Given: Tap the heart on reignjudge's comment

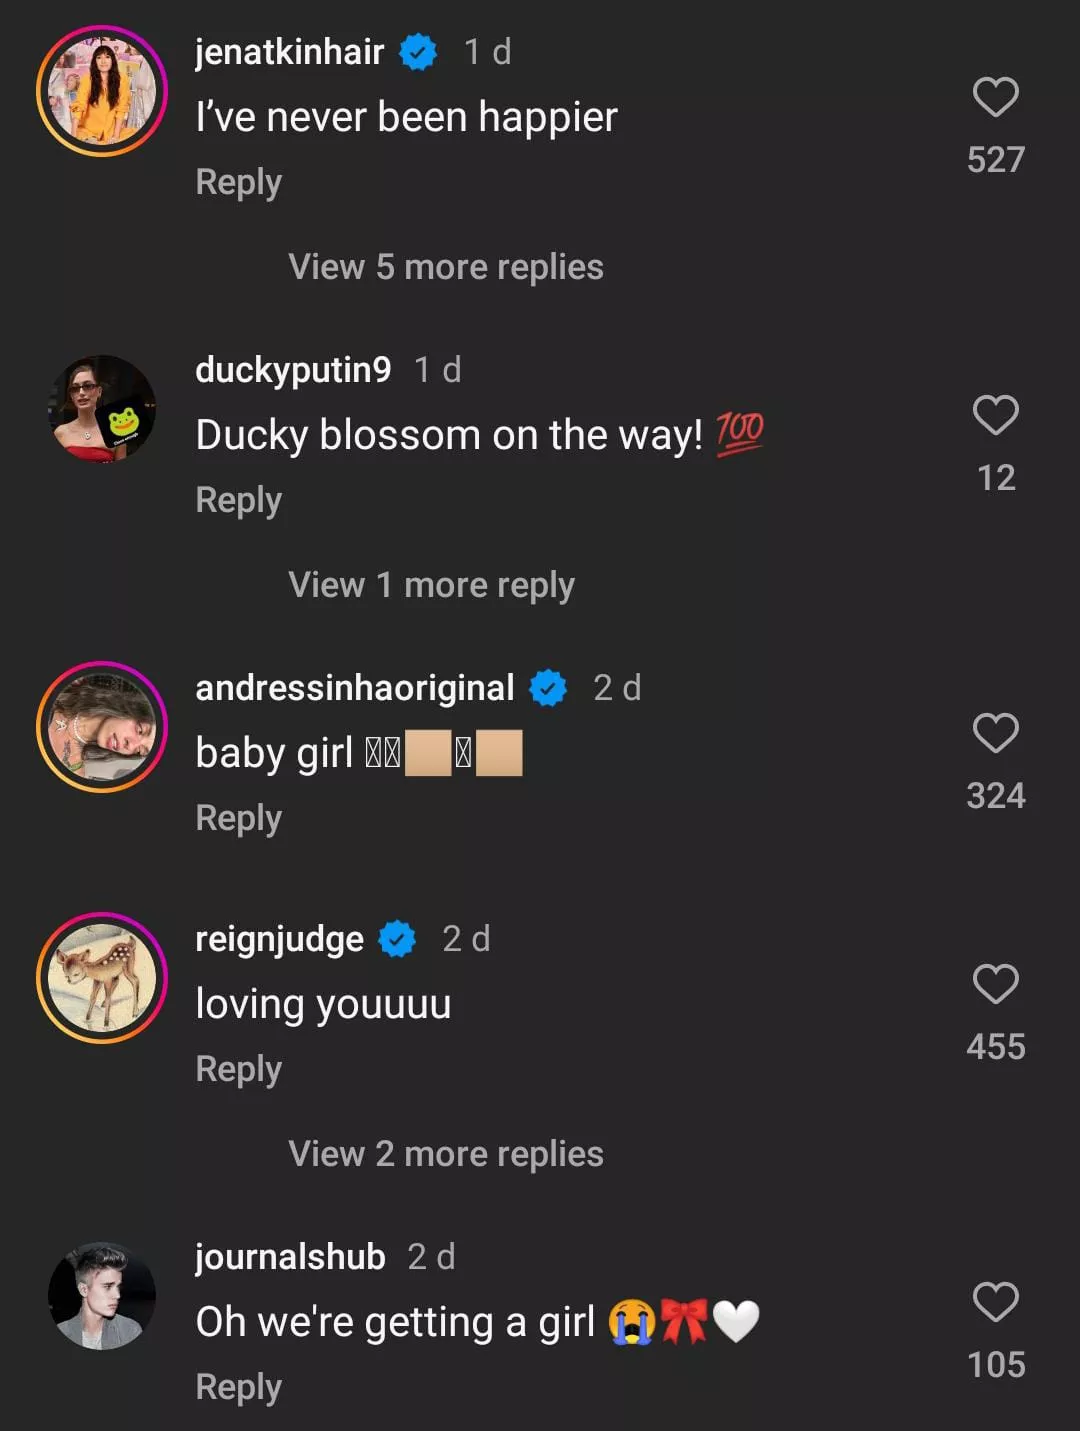Looking at the screenshot, I should coord(995,985).
